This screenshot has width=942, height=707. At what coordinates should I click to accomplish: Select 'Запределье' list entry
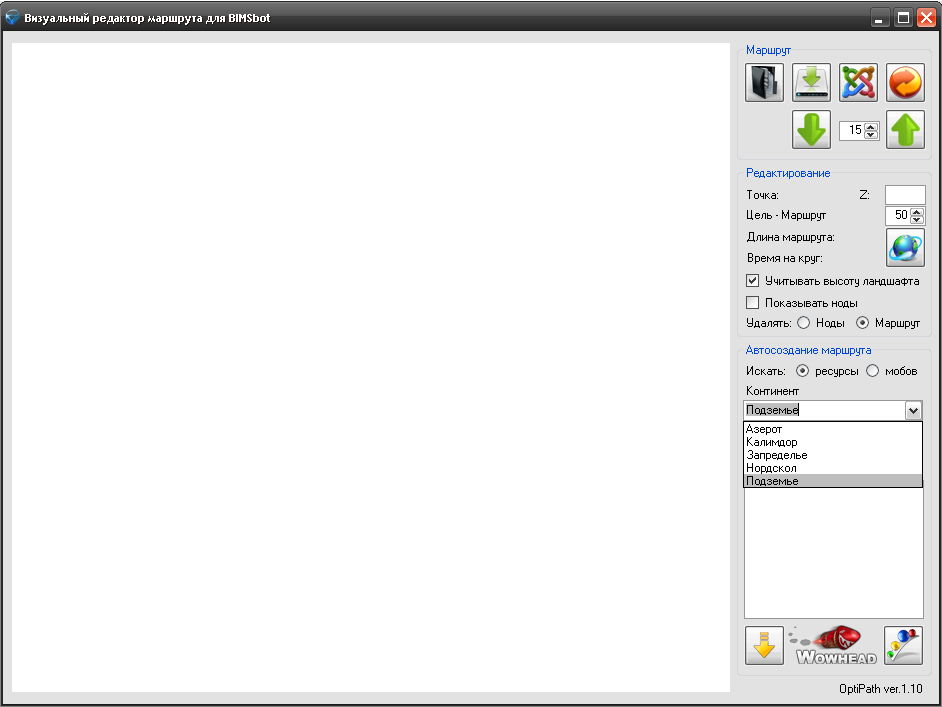coord(776,455)
